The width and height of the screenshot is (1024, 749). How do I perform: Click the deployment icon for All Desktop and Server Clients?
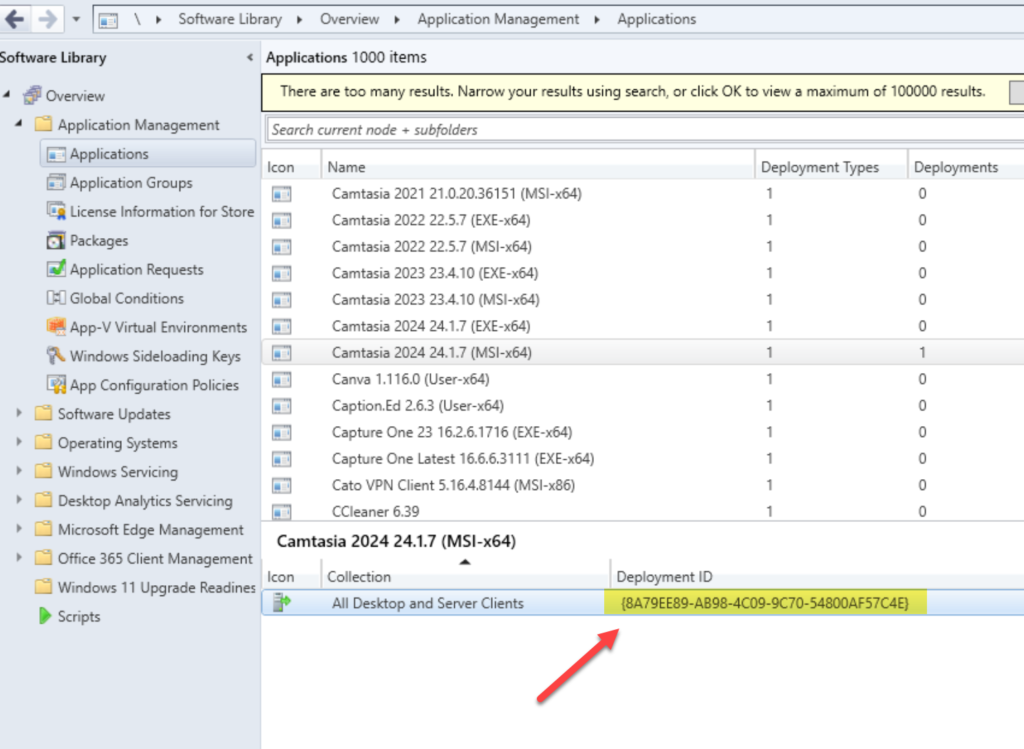(281, 602)
